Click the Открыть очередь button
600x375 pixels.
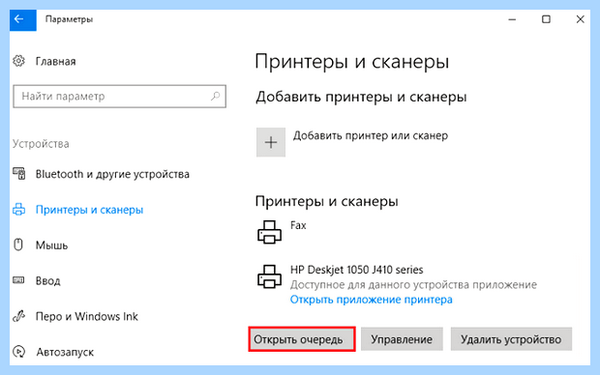point(302,339)
